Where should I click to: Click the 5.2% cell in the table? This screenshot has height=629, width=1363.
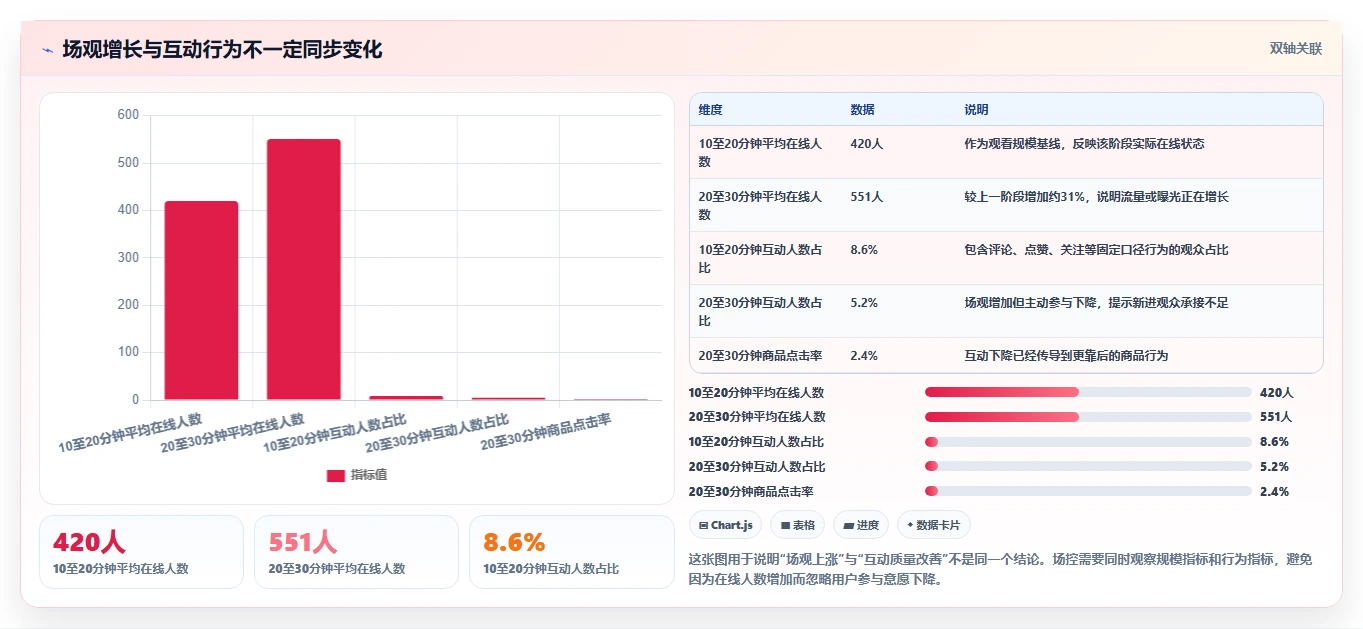click(x=864, y=303)
